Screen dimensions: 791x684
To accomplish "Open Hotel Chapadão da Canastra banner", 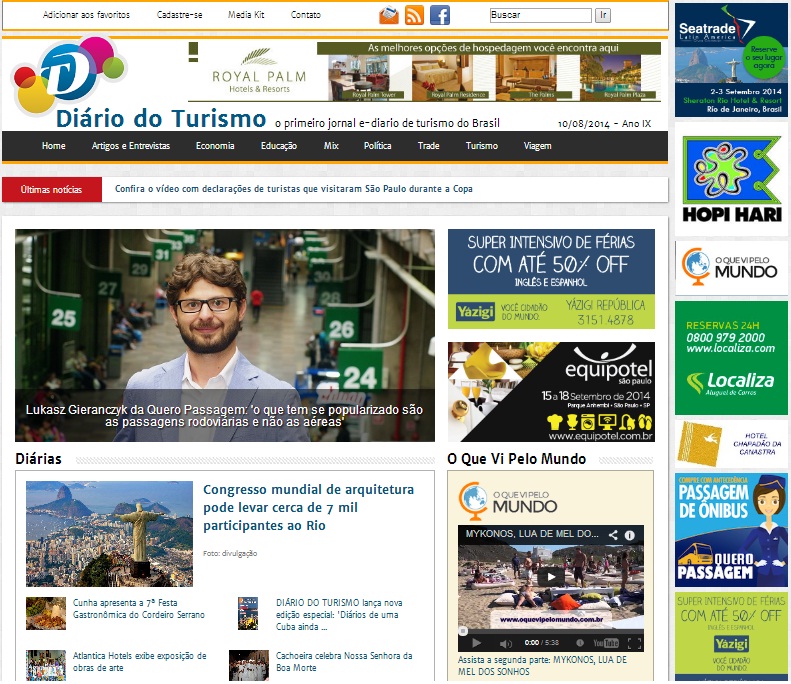I will [731, 444].
